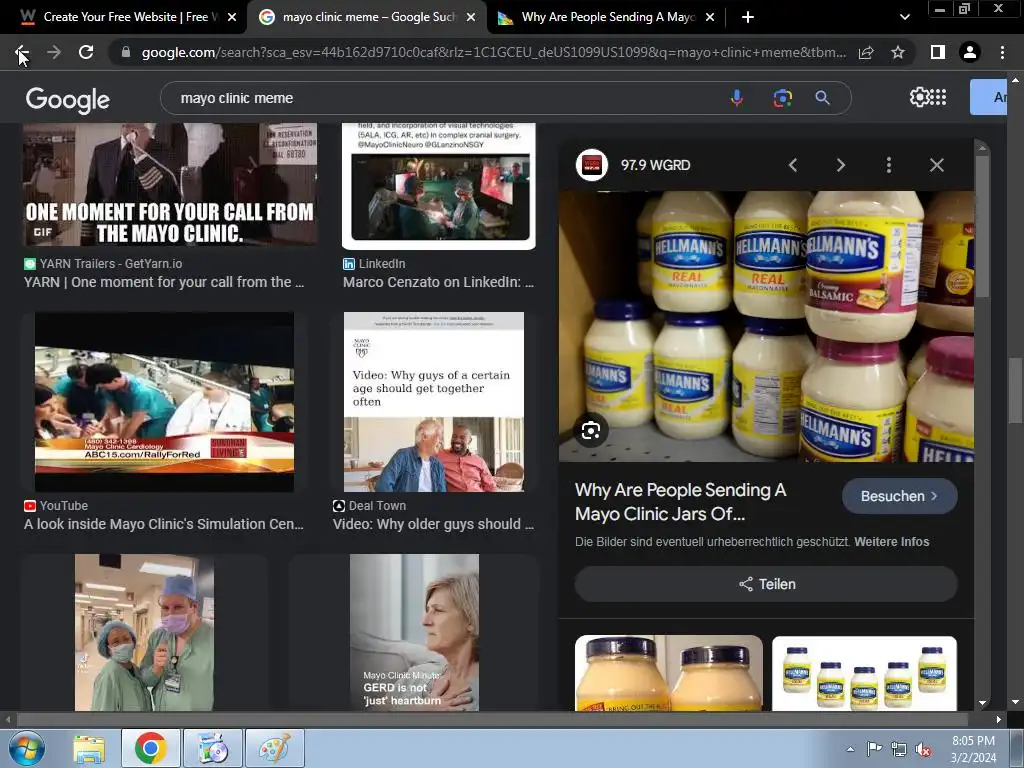Select the mayo clinic meme Google tab
The width and height of the screenshot is (1024, 768).
[366, 17]
